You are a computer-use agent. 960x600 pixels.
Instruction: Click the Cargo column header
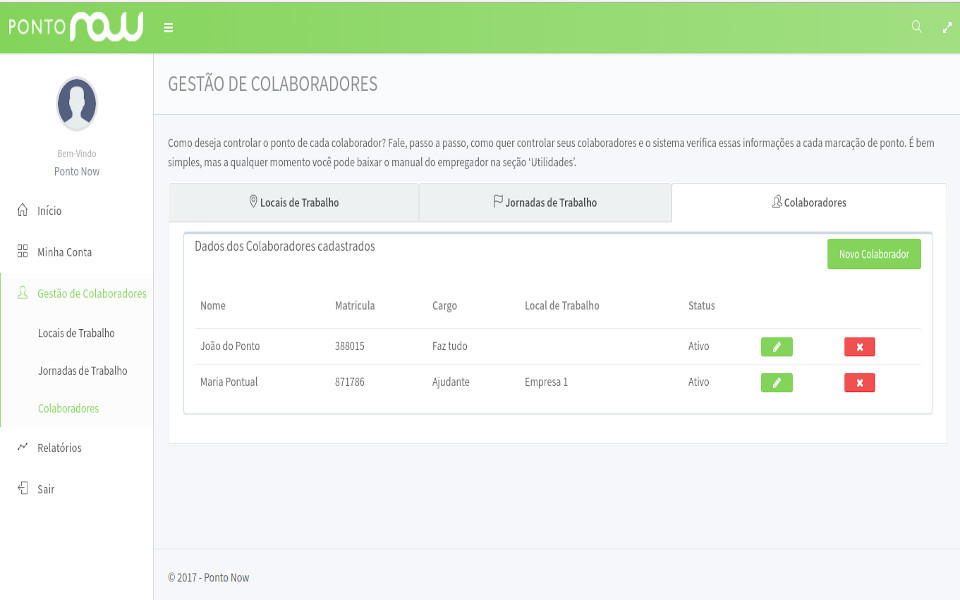pos(444,306)
